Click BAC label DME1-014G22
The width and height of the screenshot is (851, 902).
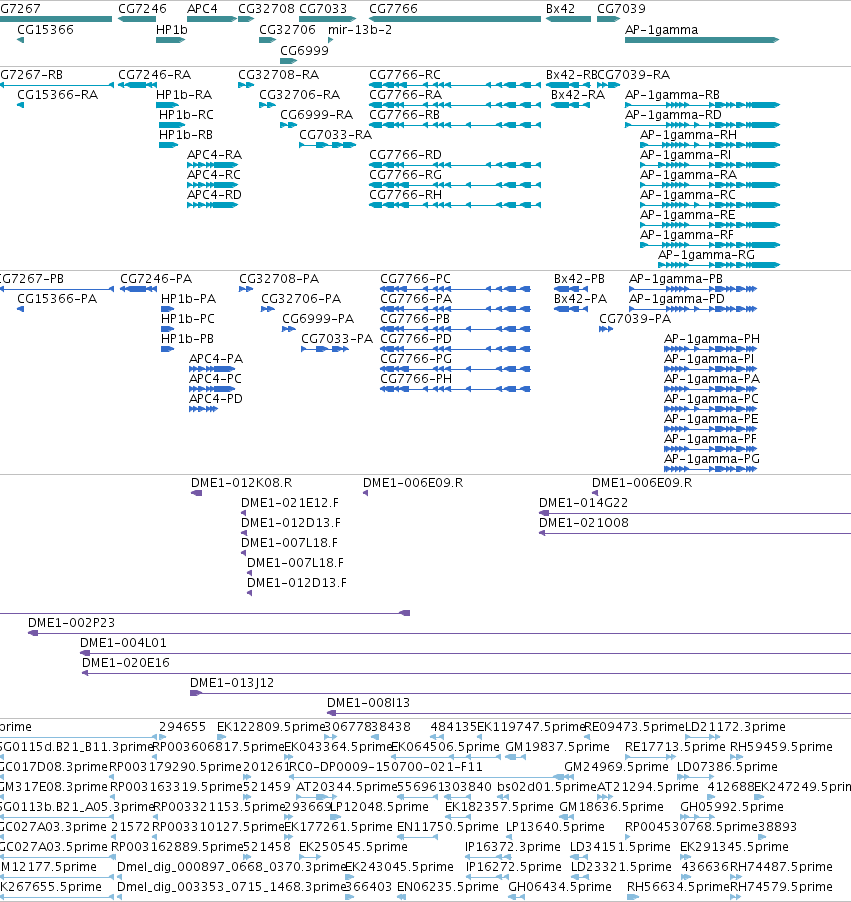(583, 503)
